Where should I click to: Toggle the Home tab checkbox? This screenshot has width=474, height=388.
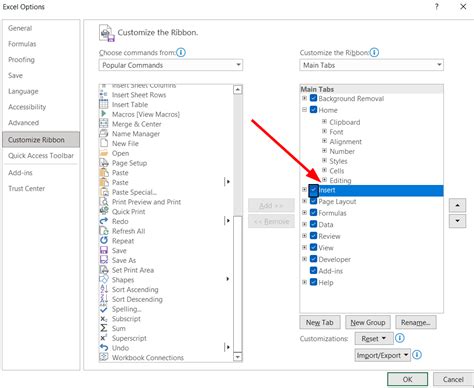313,110
